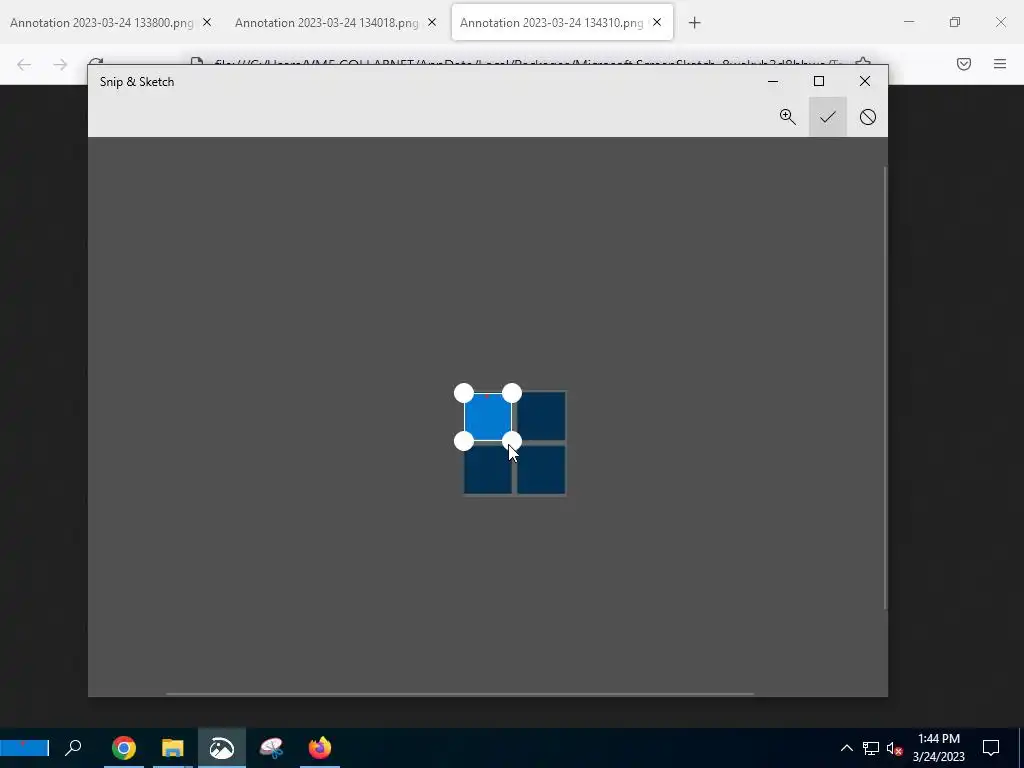Viewport: 1024px width, 768px height.
Task: Close the Snip & Sketch window
Action: (x=865, y=82)
